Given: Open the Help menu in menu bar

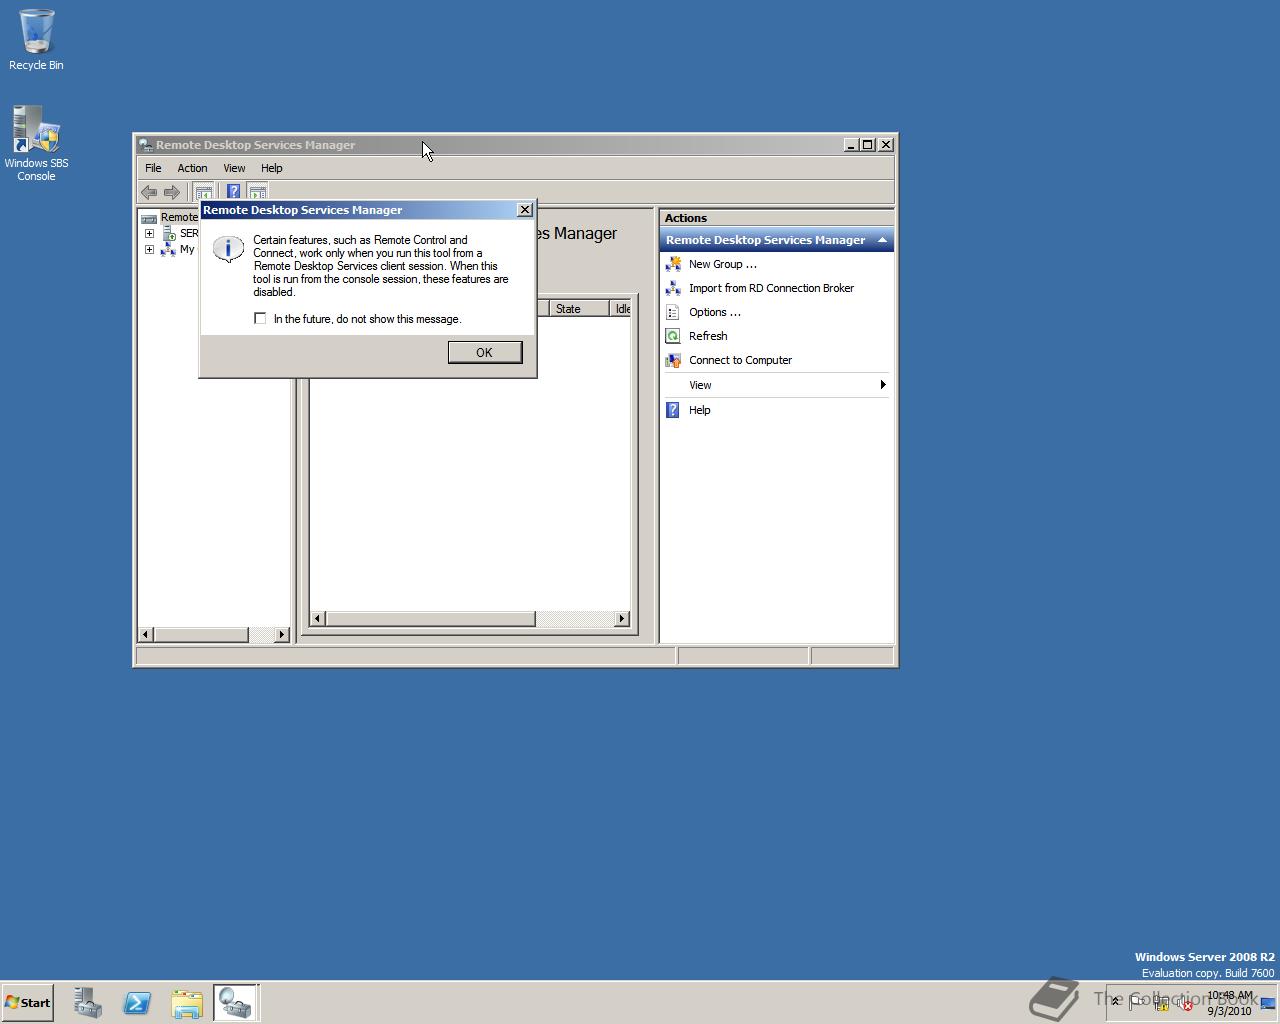Looking at the screenshot, I should (x=272, y=168).
